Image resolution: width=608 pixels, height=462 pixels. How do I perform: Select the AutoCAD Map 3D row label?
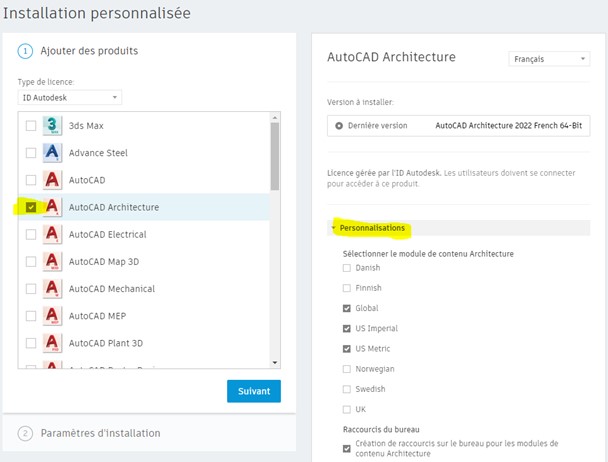(x=104, y=261)
